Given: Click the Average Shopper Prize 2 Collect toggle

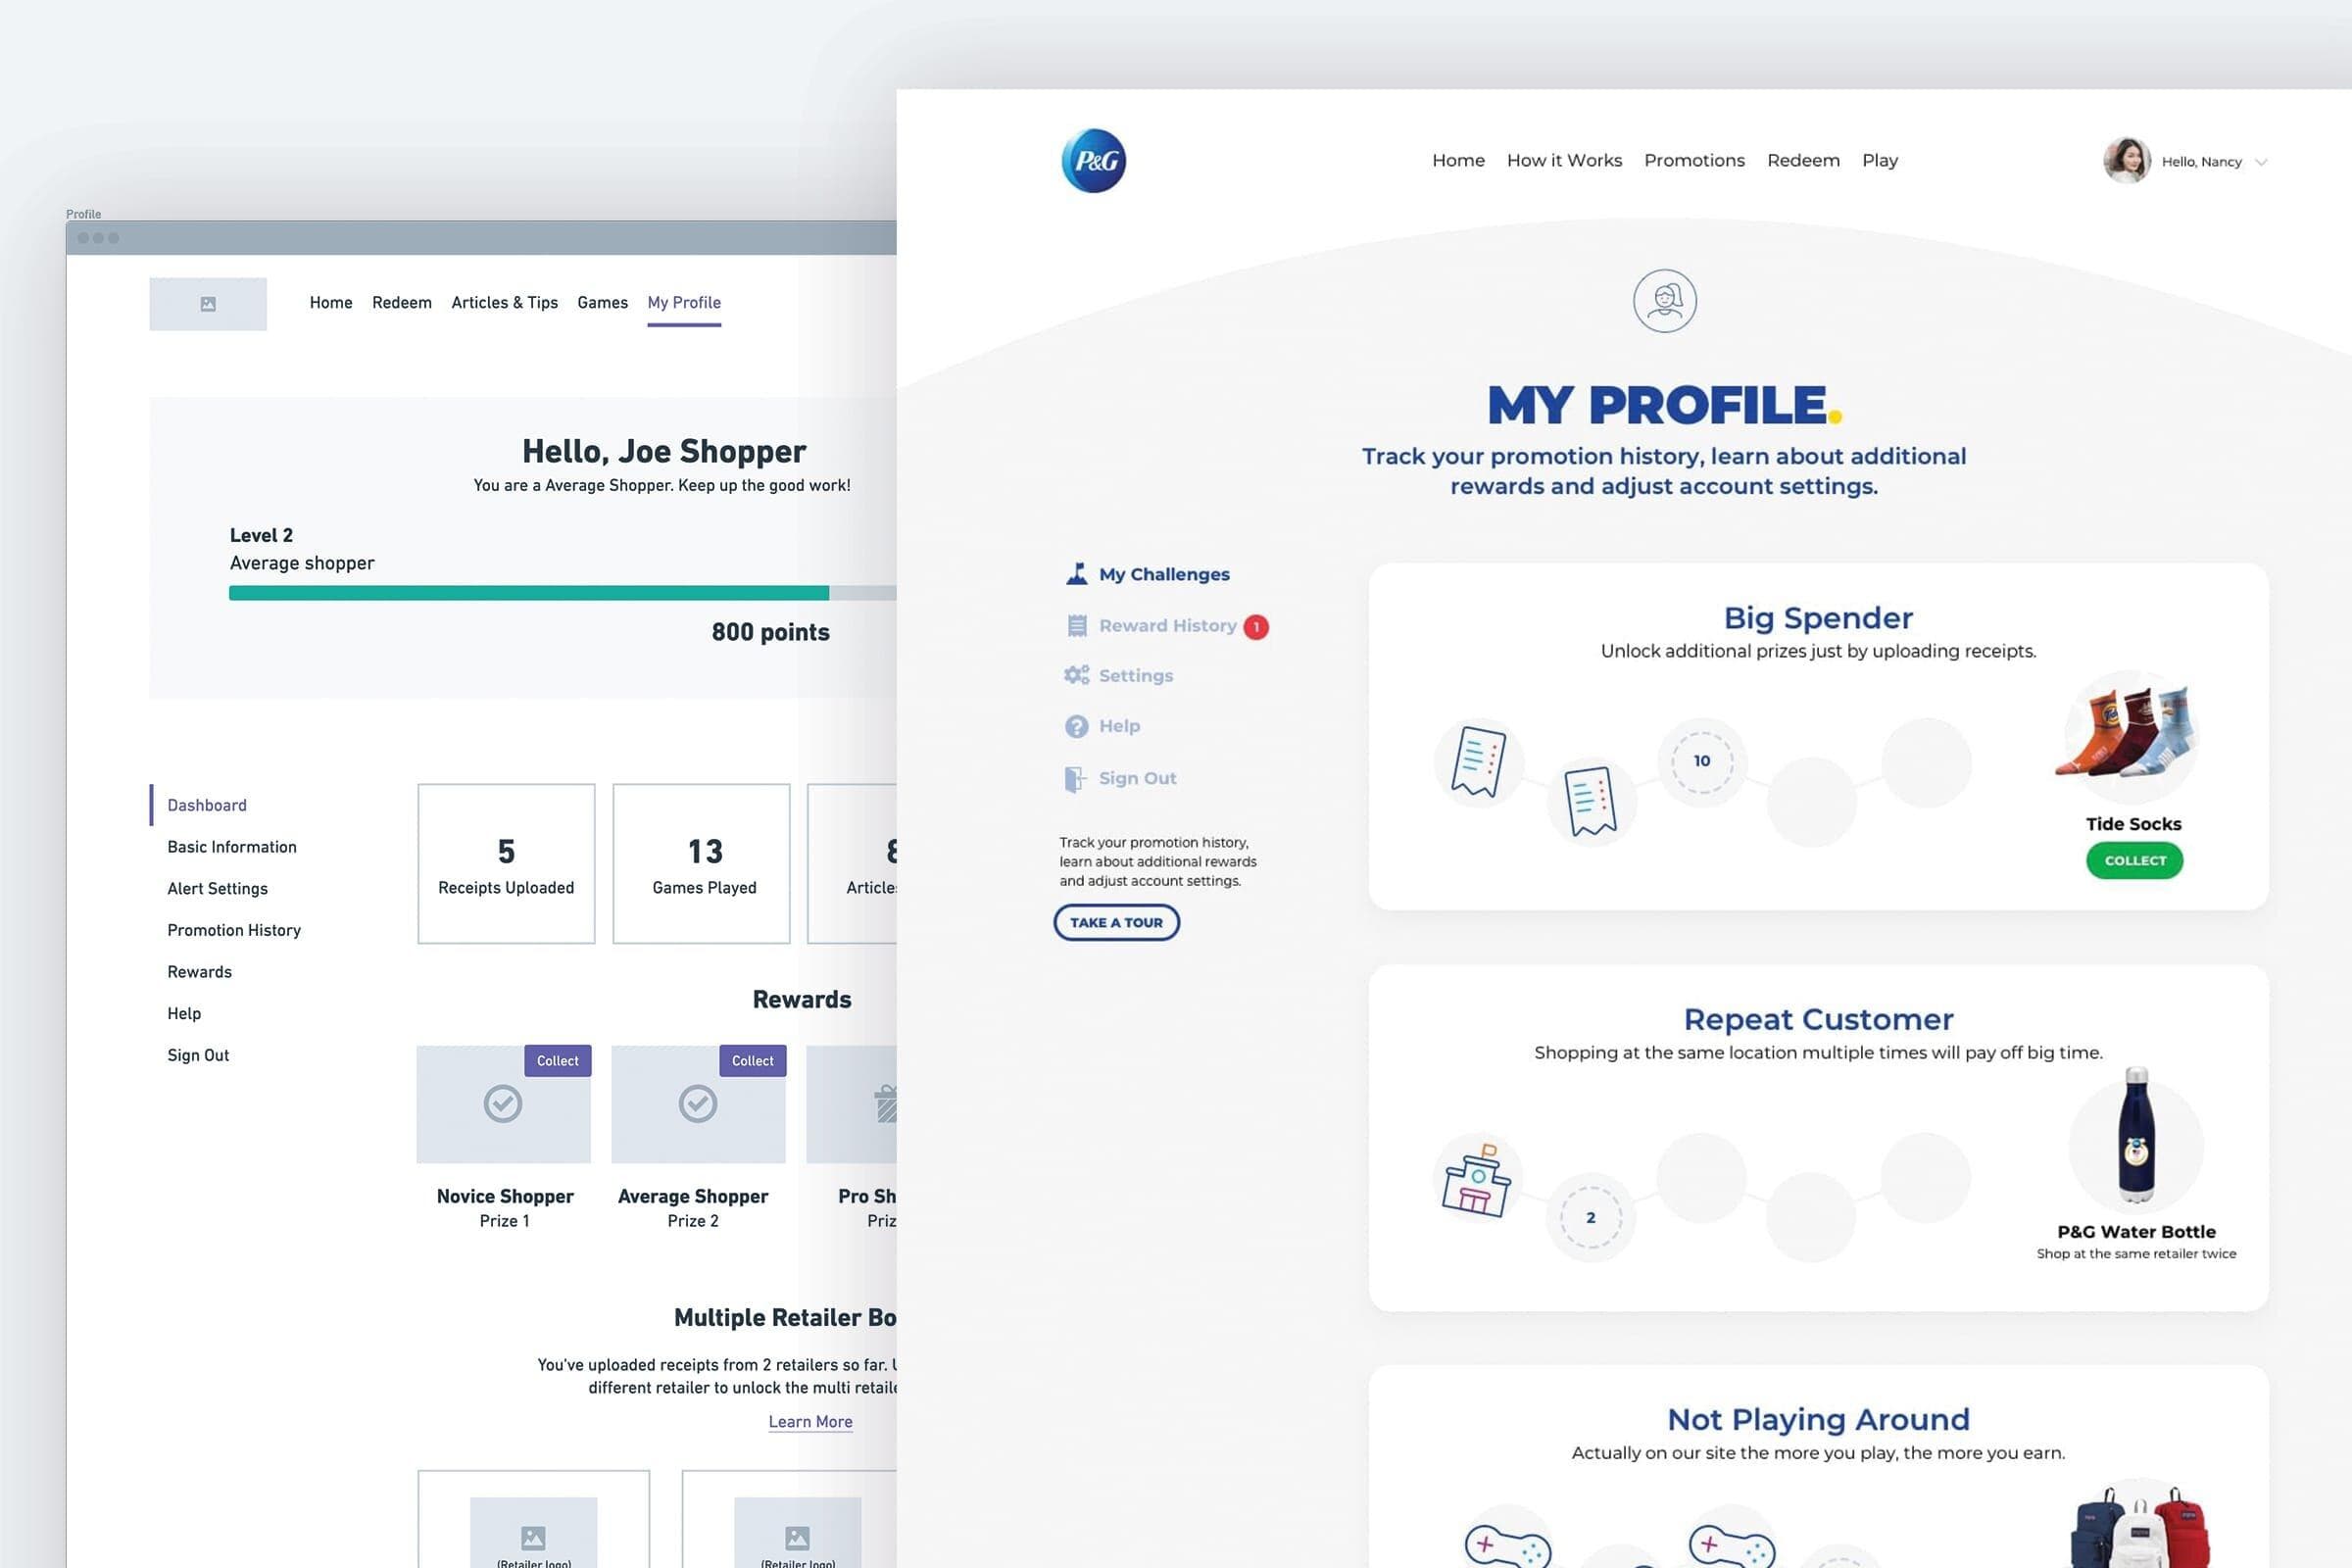Looking at the screenshot, I should pos(751,1058).
